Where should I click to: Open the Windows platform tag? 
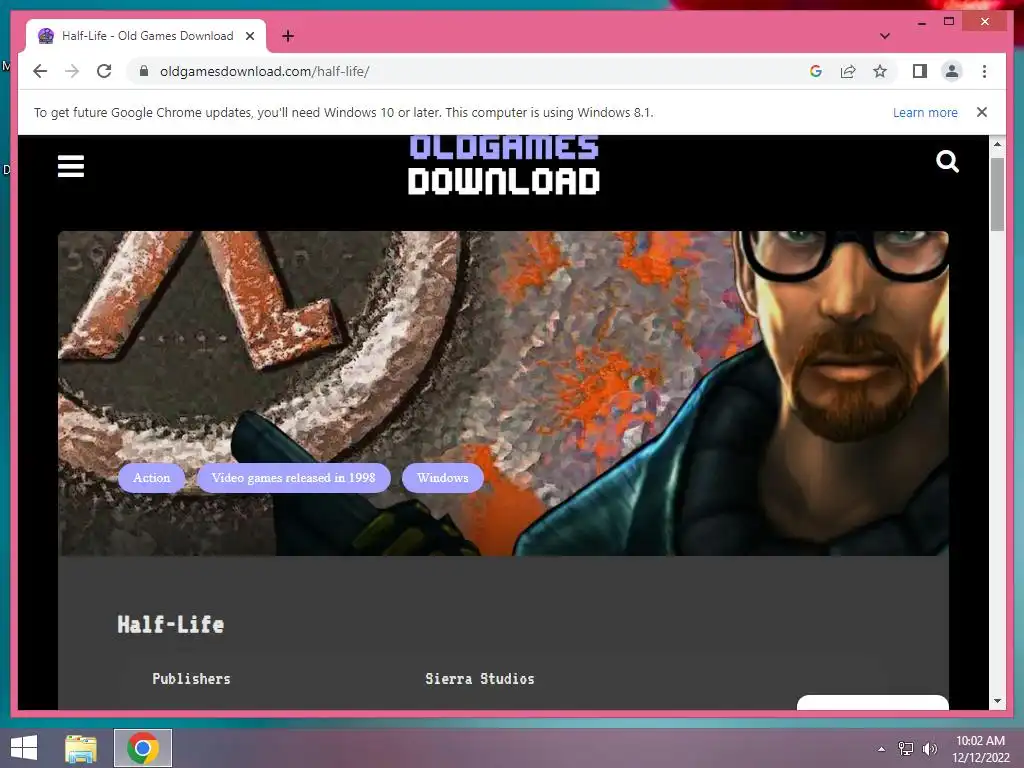click(x=443, y=478)
